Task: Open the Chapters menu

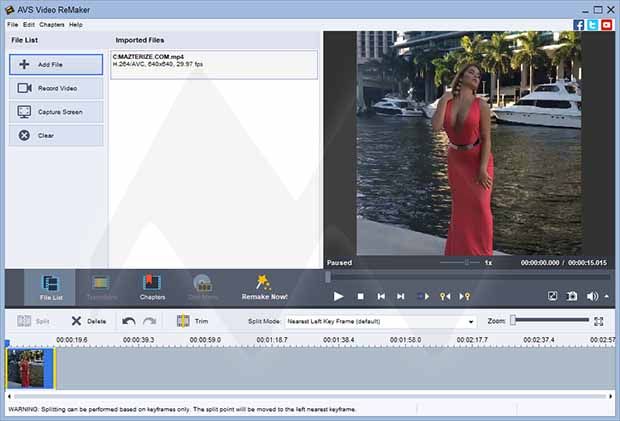Action: click(x=52, y=25)
